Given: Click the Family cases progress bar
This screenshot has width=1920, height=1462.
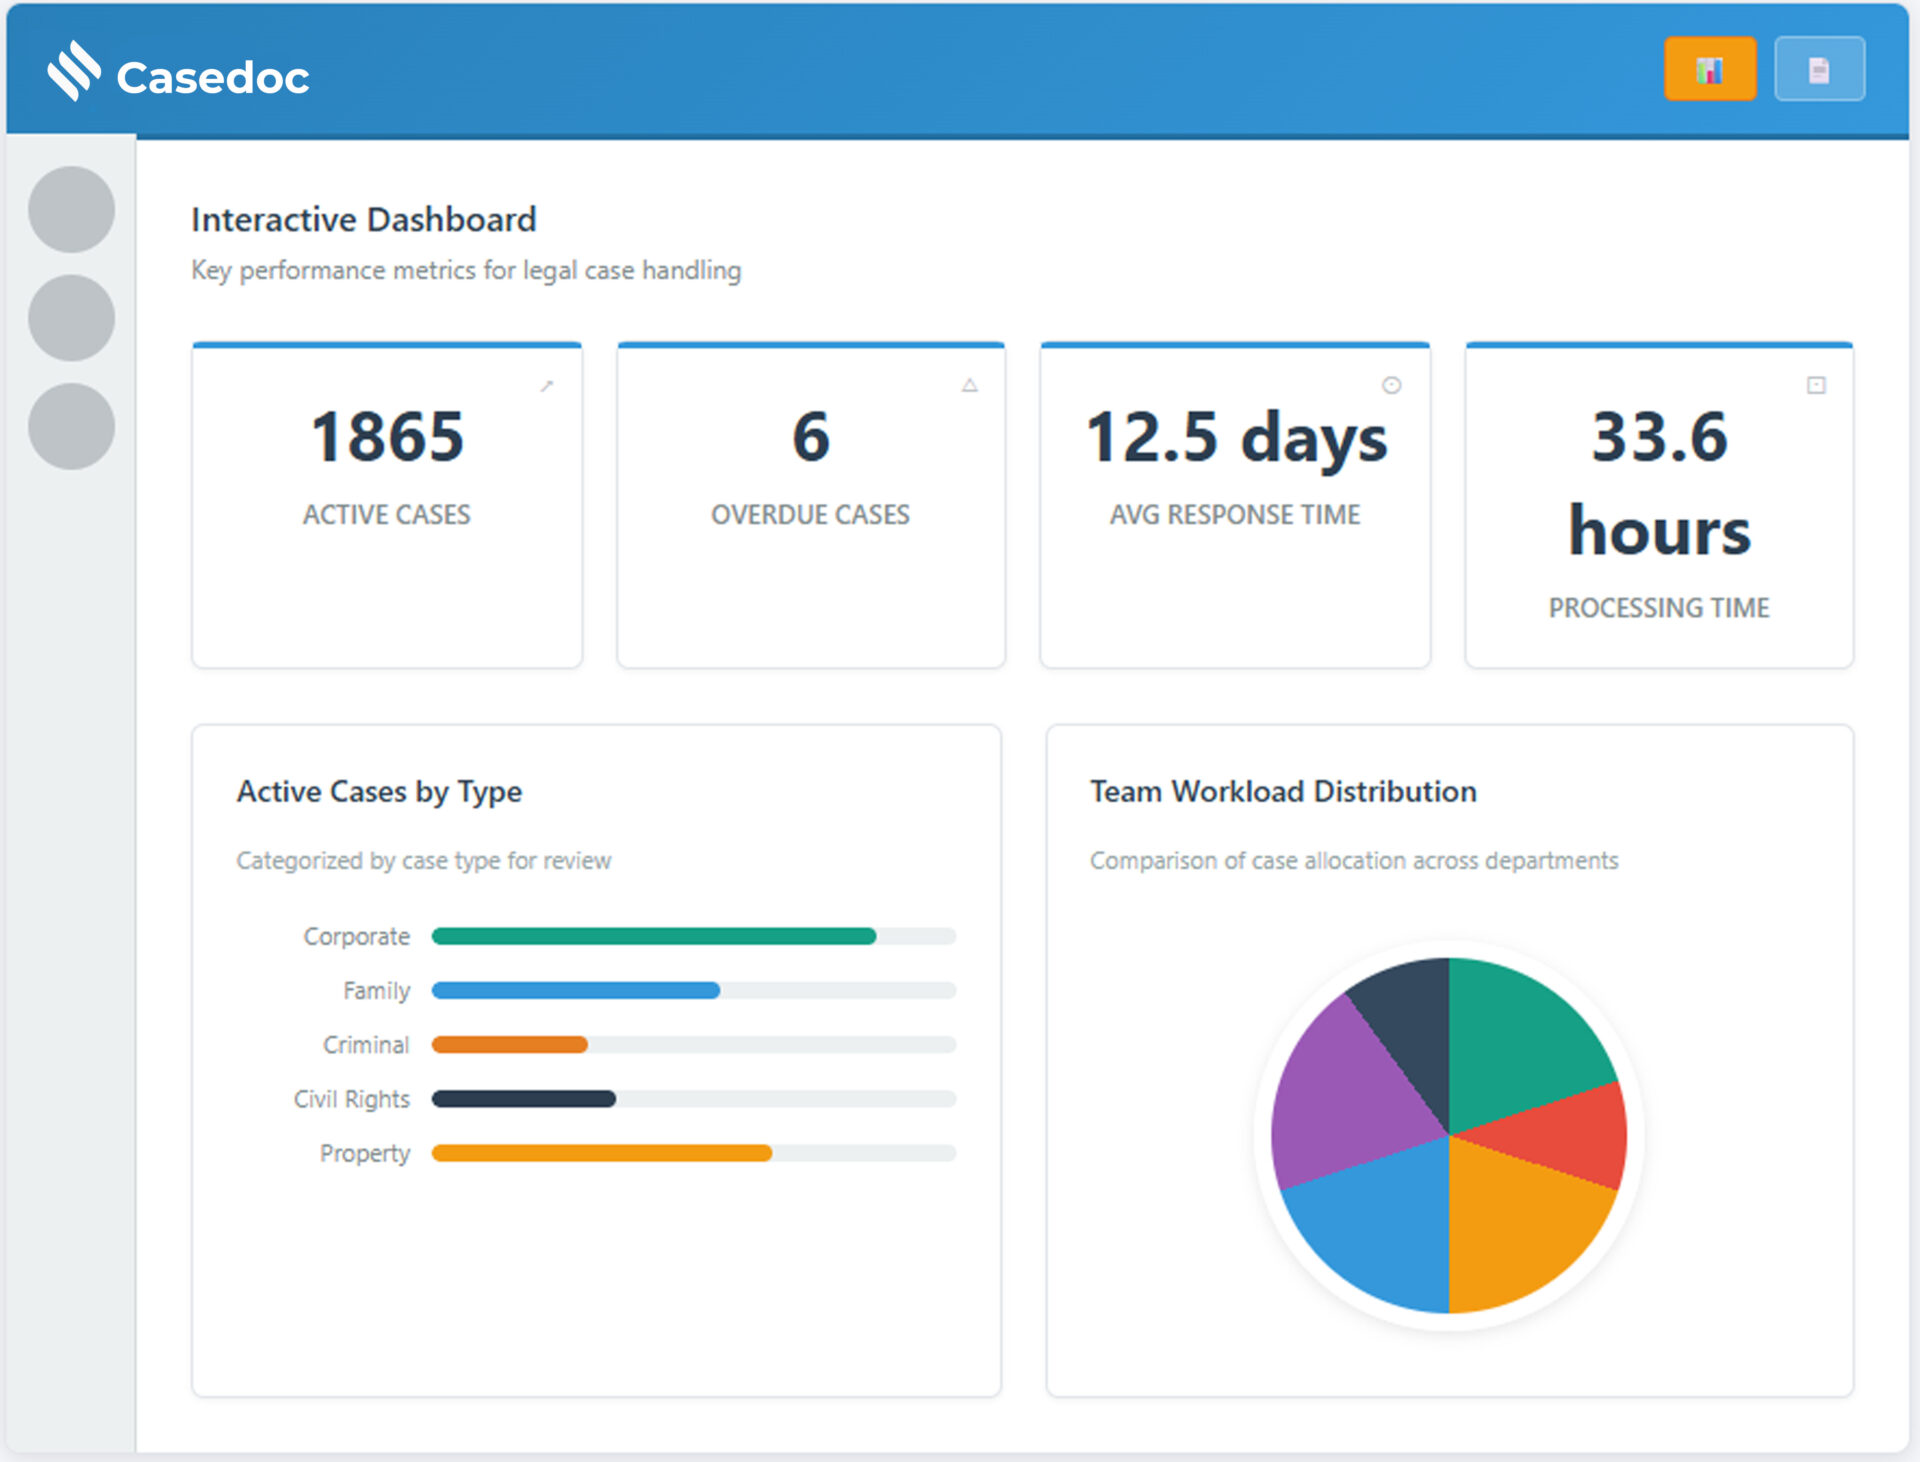Looking at the screenshot, I should [x=692, y=990].
